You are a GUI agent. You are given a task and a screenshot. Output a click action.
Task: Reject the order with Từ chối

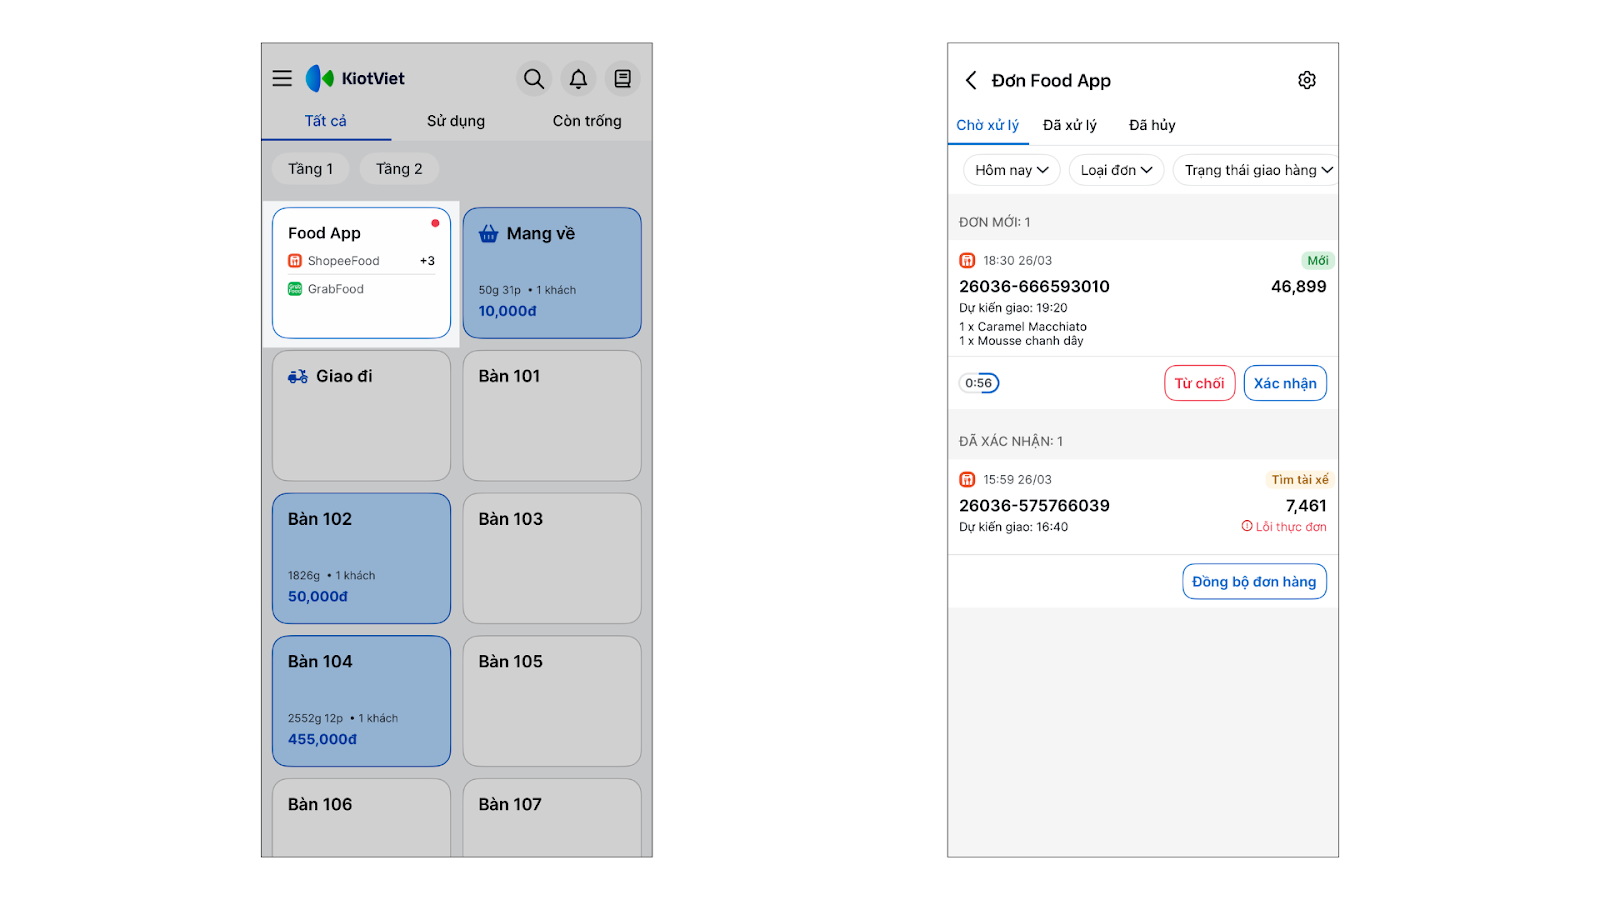1200,383
